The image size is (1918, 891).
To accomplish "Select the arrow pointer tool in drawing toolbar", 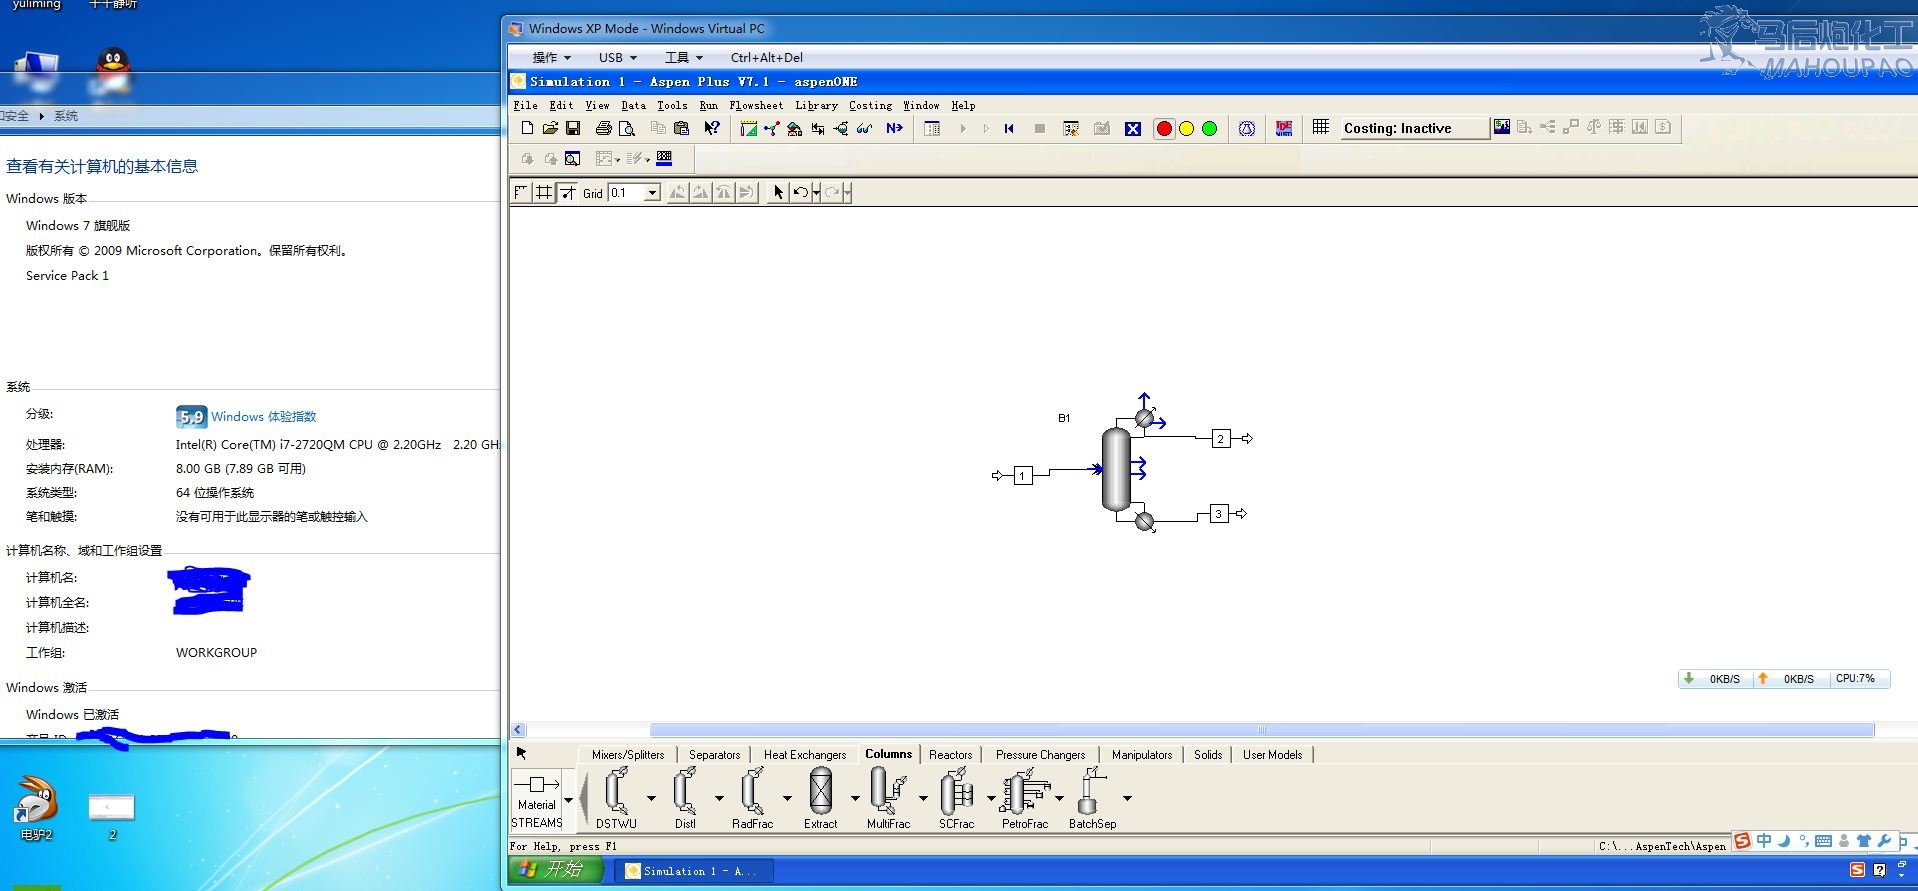I will [x=778, y=192].
